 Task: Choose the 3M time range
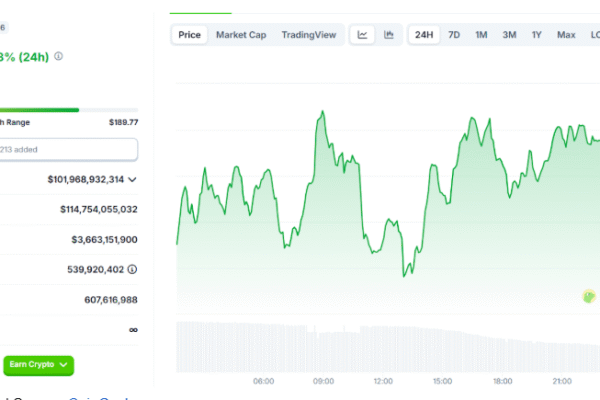point(509,35)
